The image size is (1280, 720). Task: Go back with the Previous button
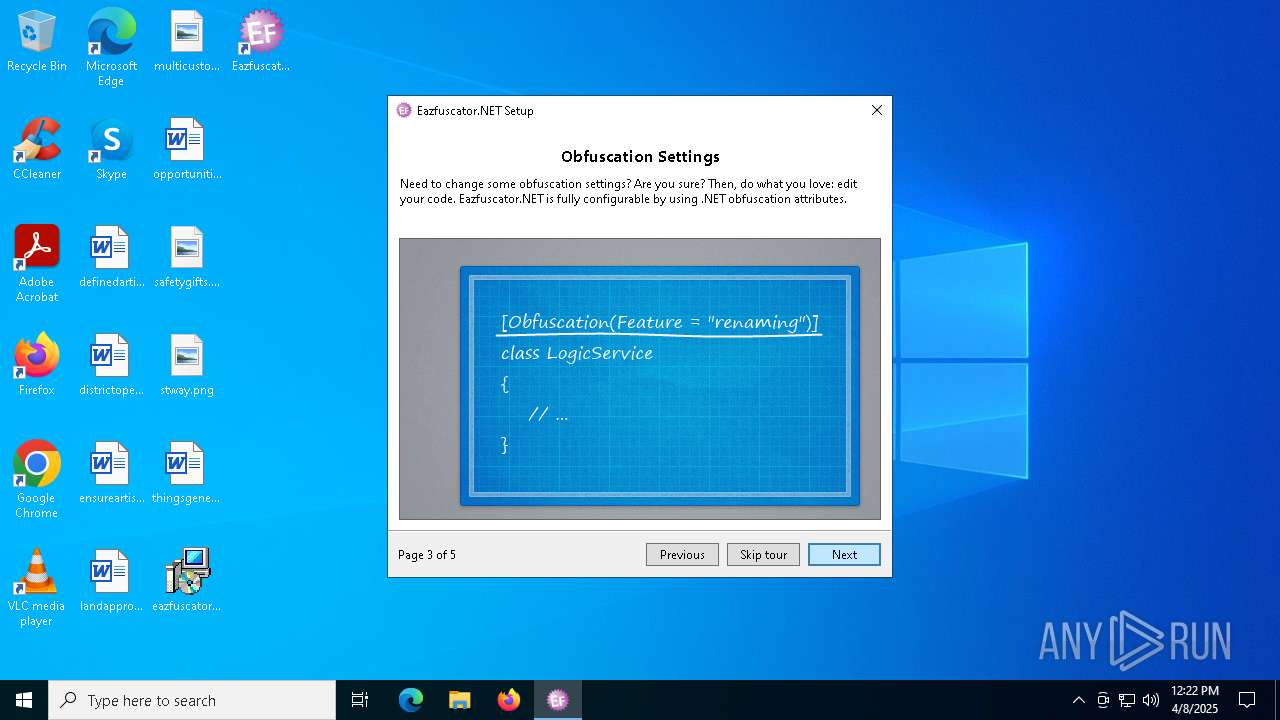pyautogui.click(x=682, y=555)
